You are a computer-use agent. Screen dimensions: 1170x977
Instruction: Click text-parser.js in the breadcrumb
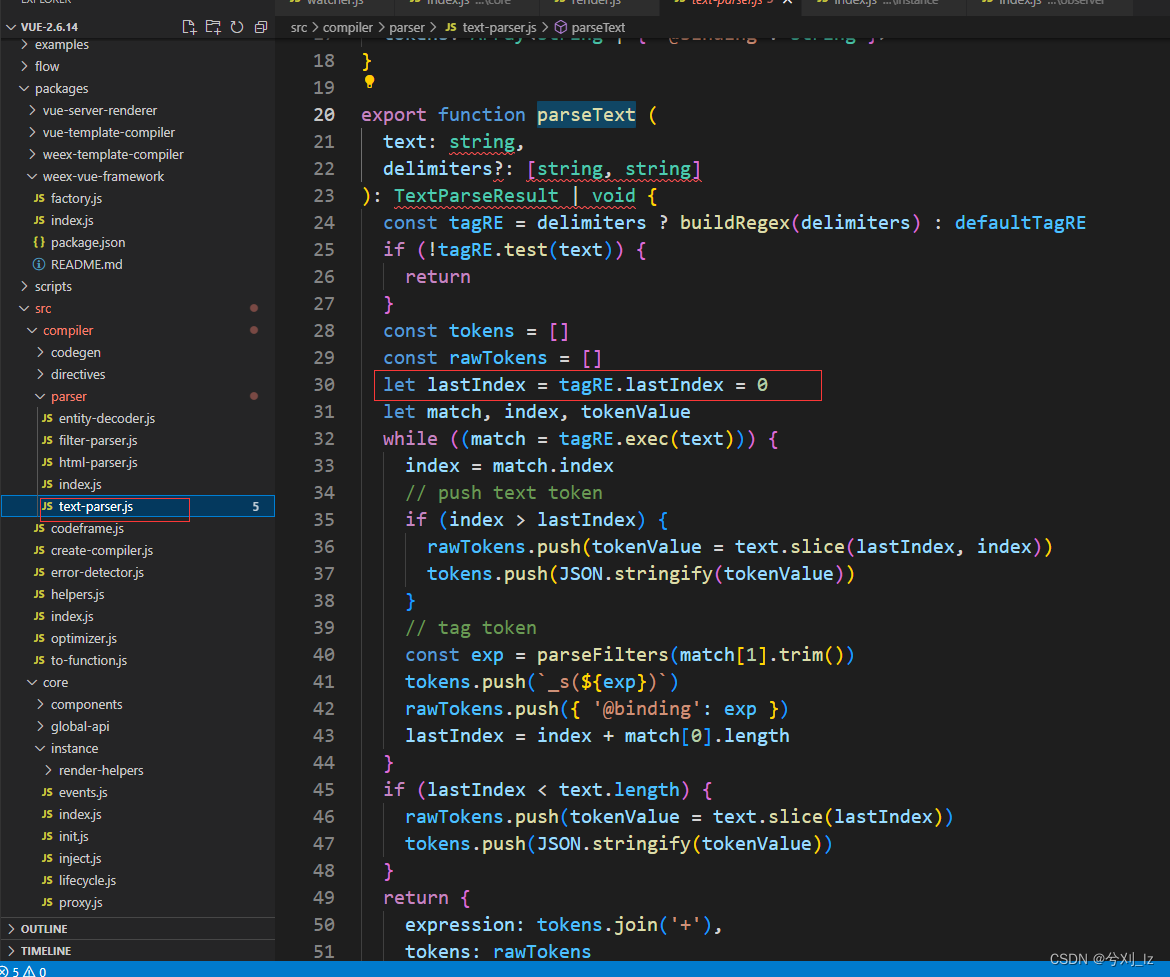(499, 28)
